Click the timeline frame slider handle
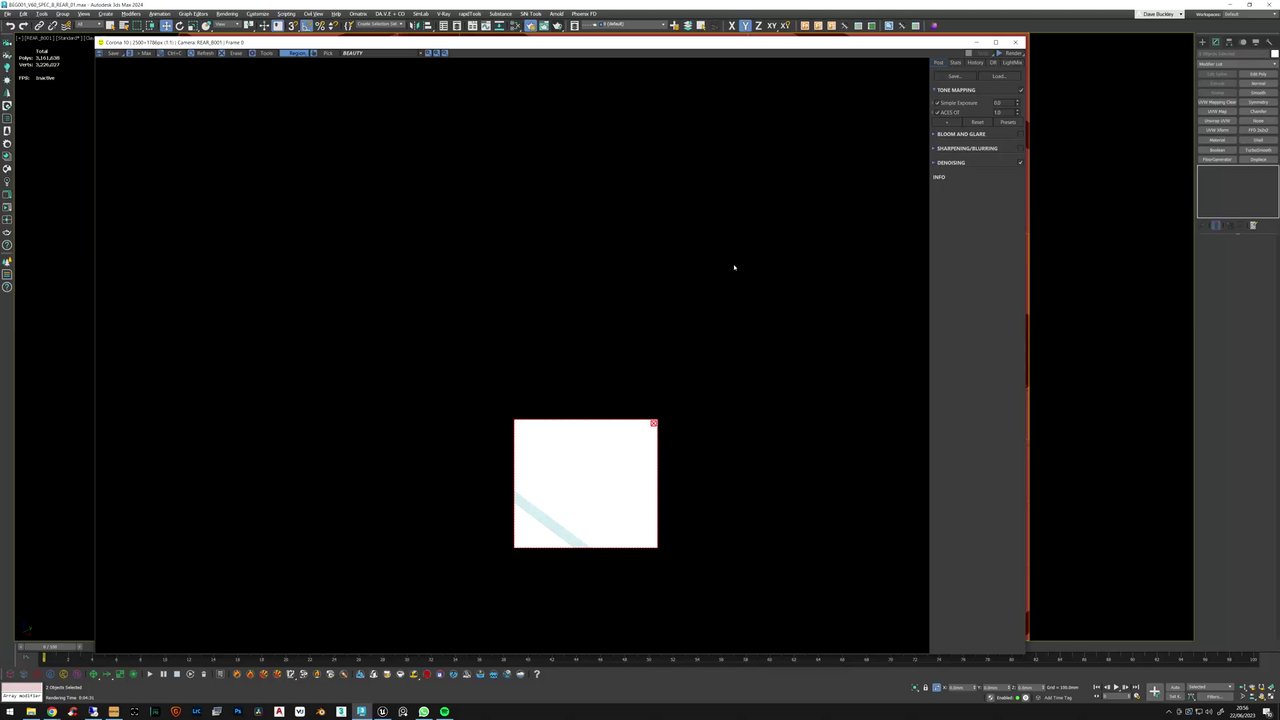Screen dimensions: 1280x720 click(50, 647)
